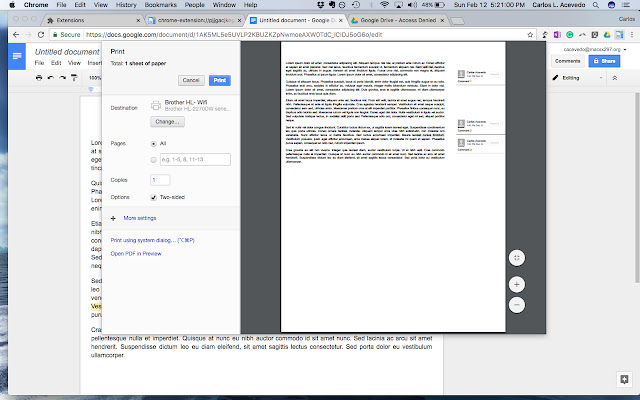Image resolution: width=640 pixels, height=400 pixels.
Task: Open the Chrome File menu
Action: 61,5
